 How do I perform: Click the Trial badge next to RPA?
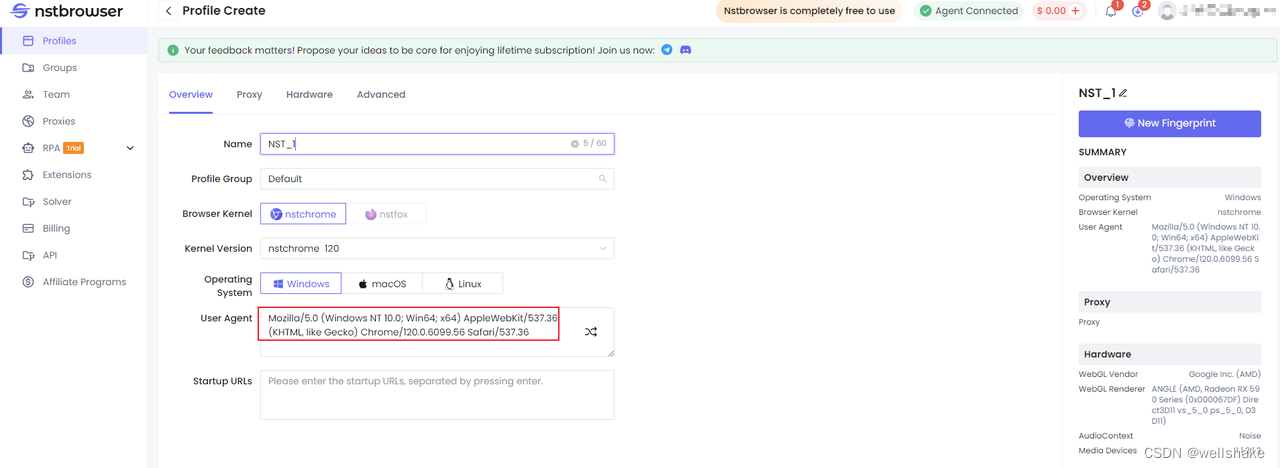73,148
